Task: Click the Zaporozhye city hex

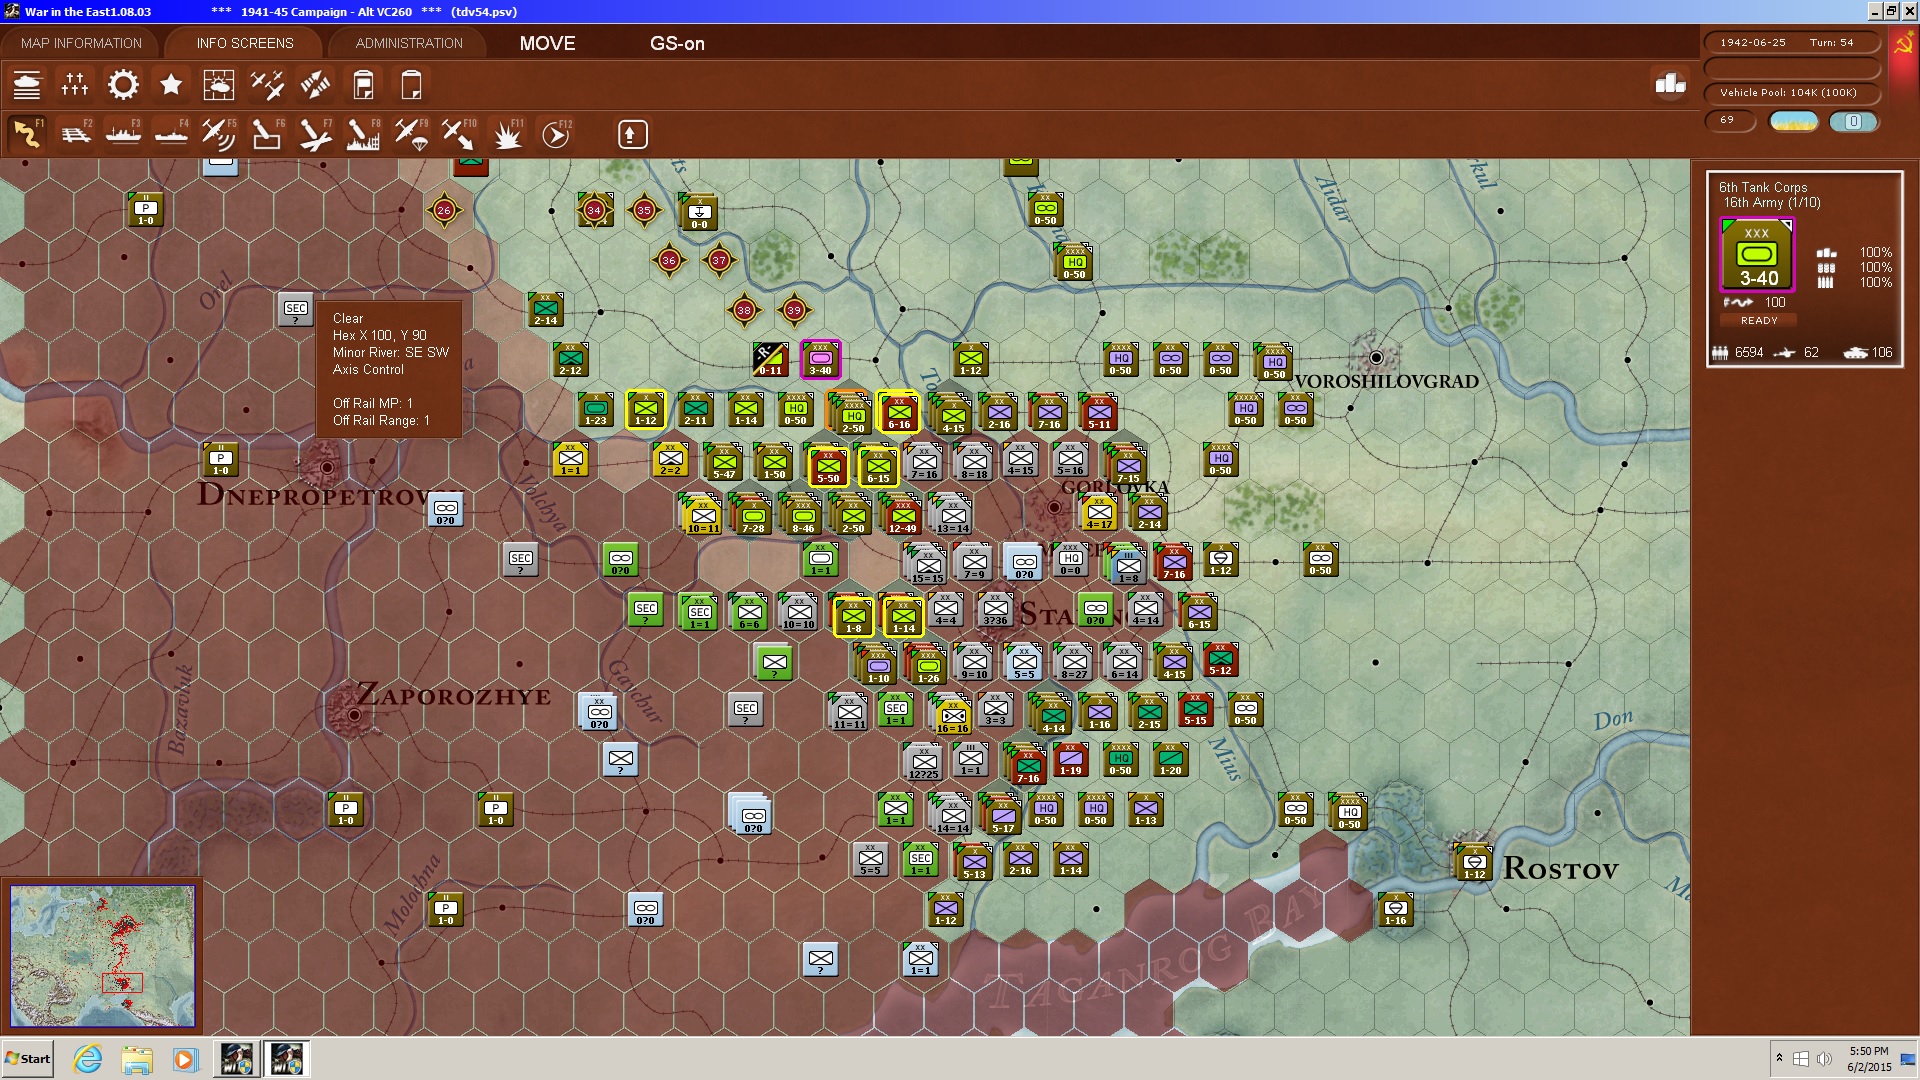Action: [x=354, y=714]
